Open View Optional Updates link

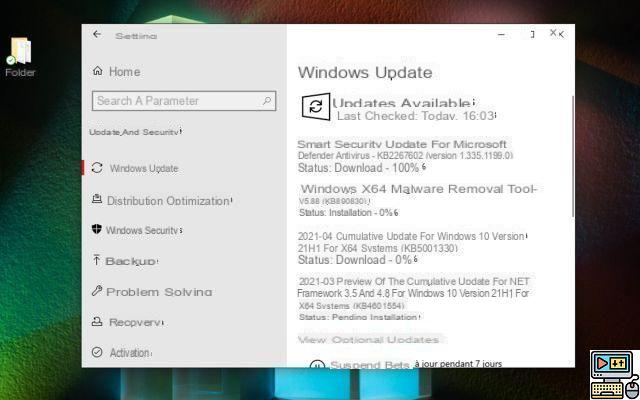click(369, 340)
